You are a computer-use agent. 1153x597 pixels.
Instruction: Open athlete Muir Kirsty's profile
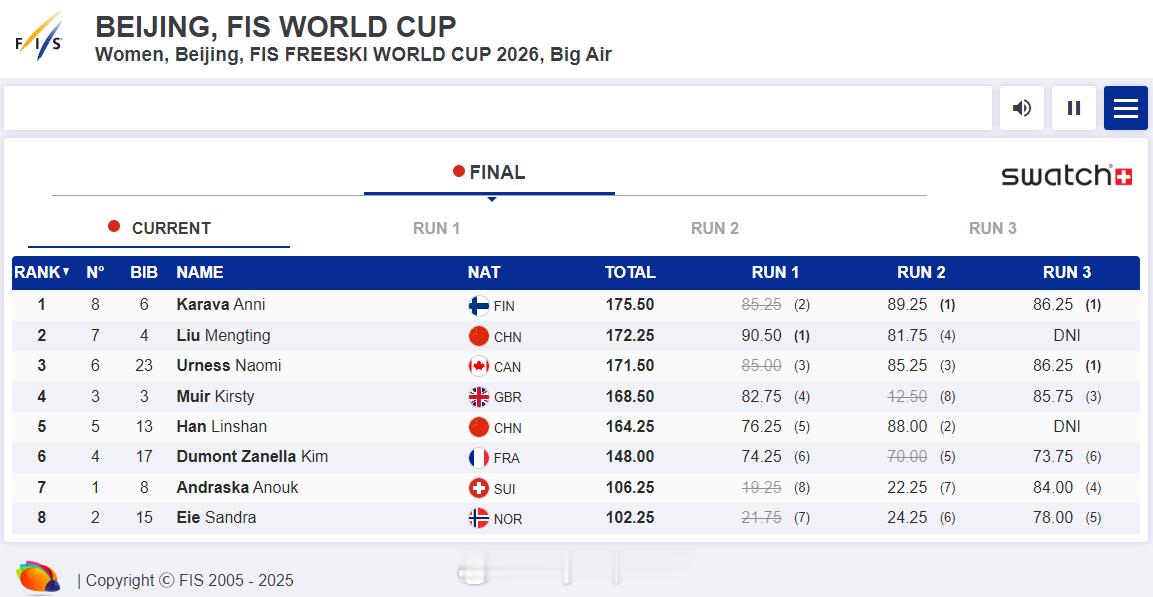(215, 396)
